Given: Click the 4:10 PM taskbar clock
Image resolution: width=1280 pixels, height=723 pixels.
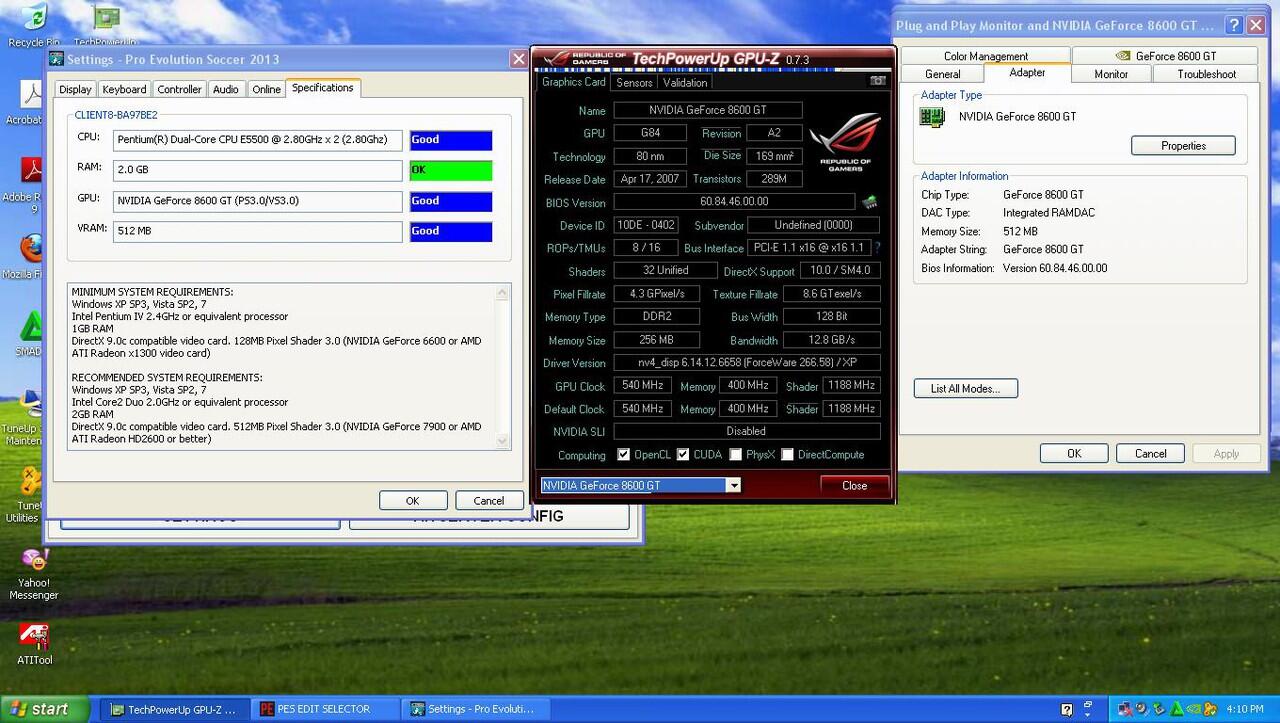Looking at the screenshot, I should 1245,709.
